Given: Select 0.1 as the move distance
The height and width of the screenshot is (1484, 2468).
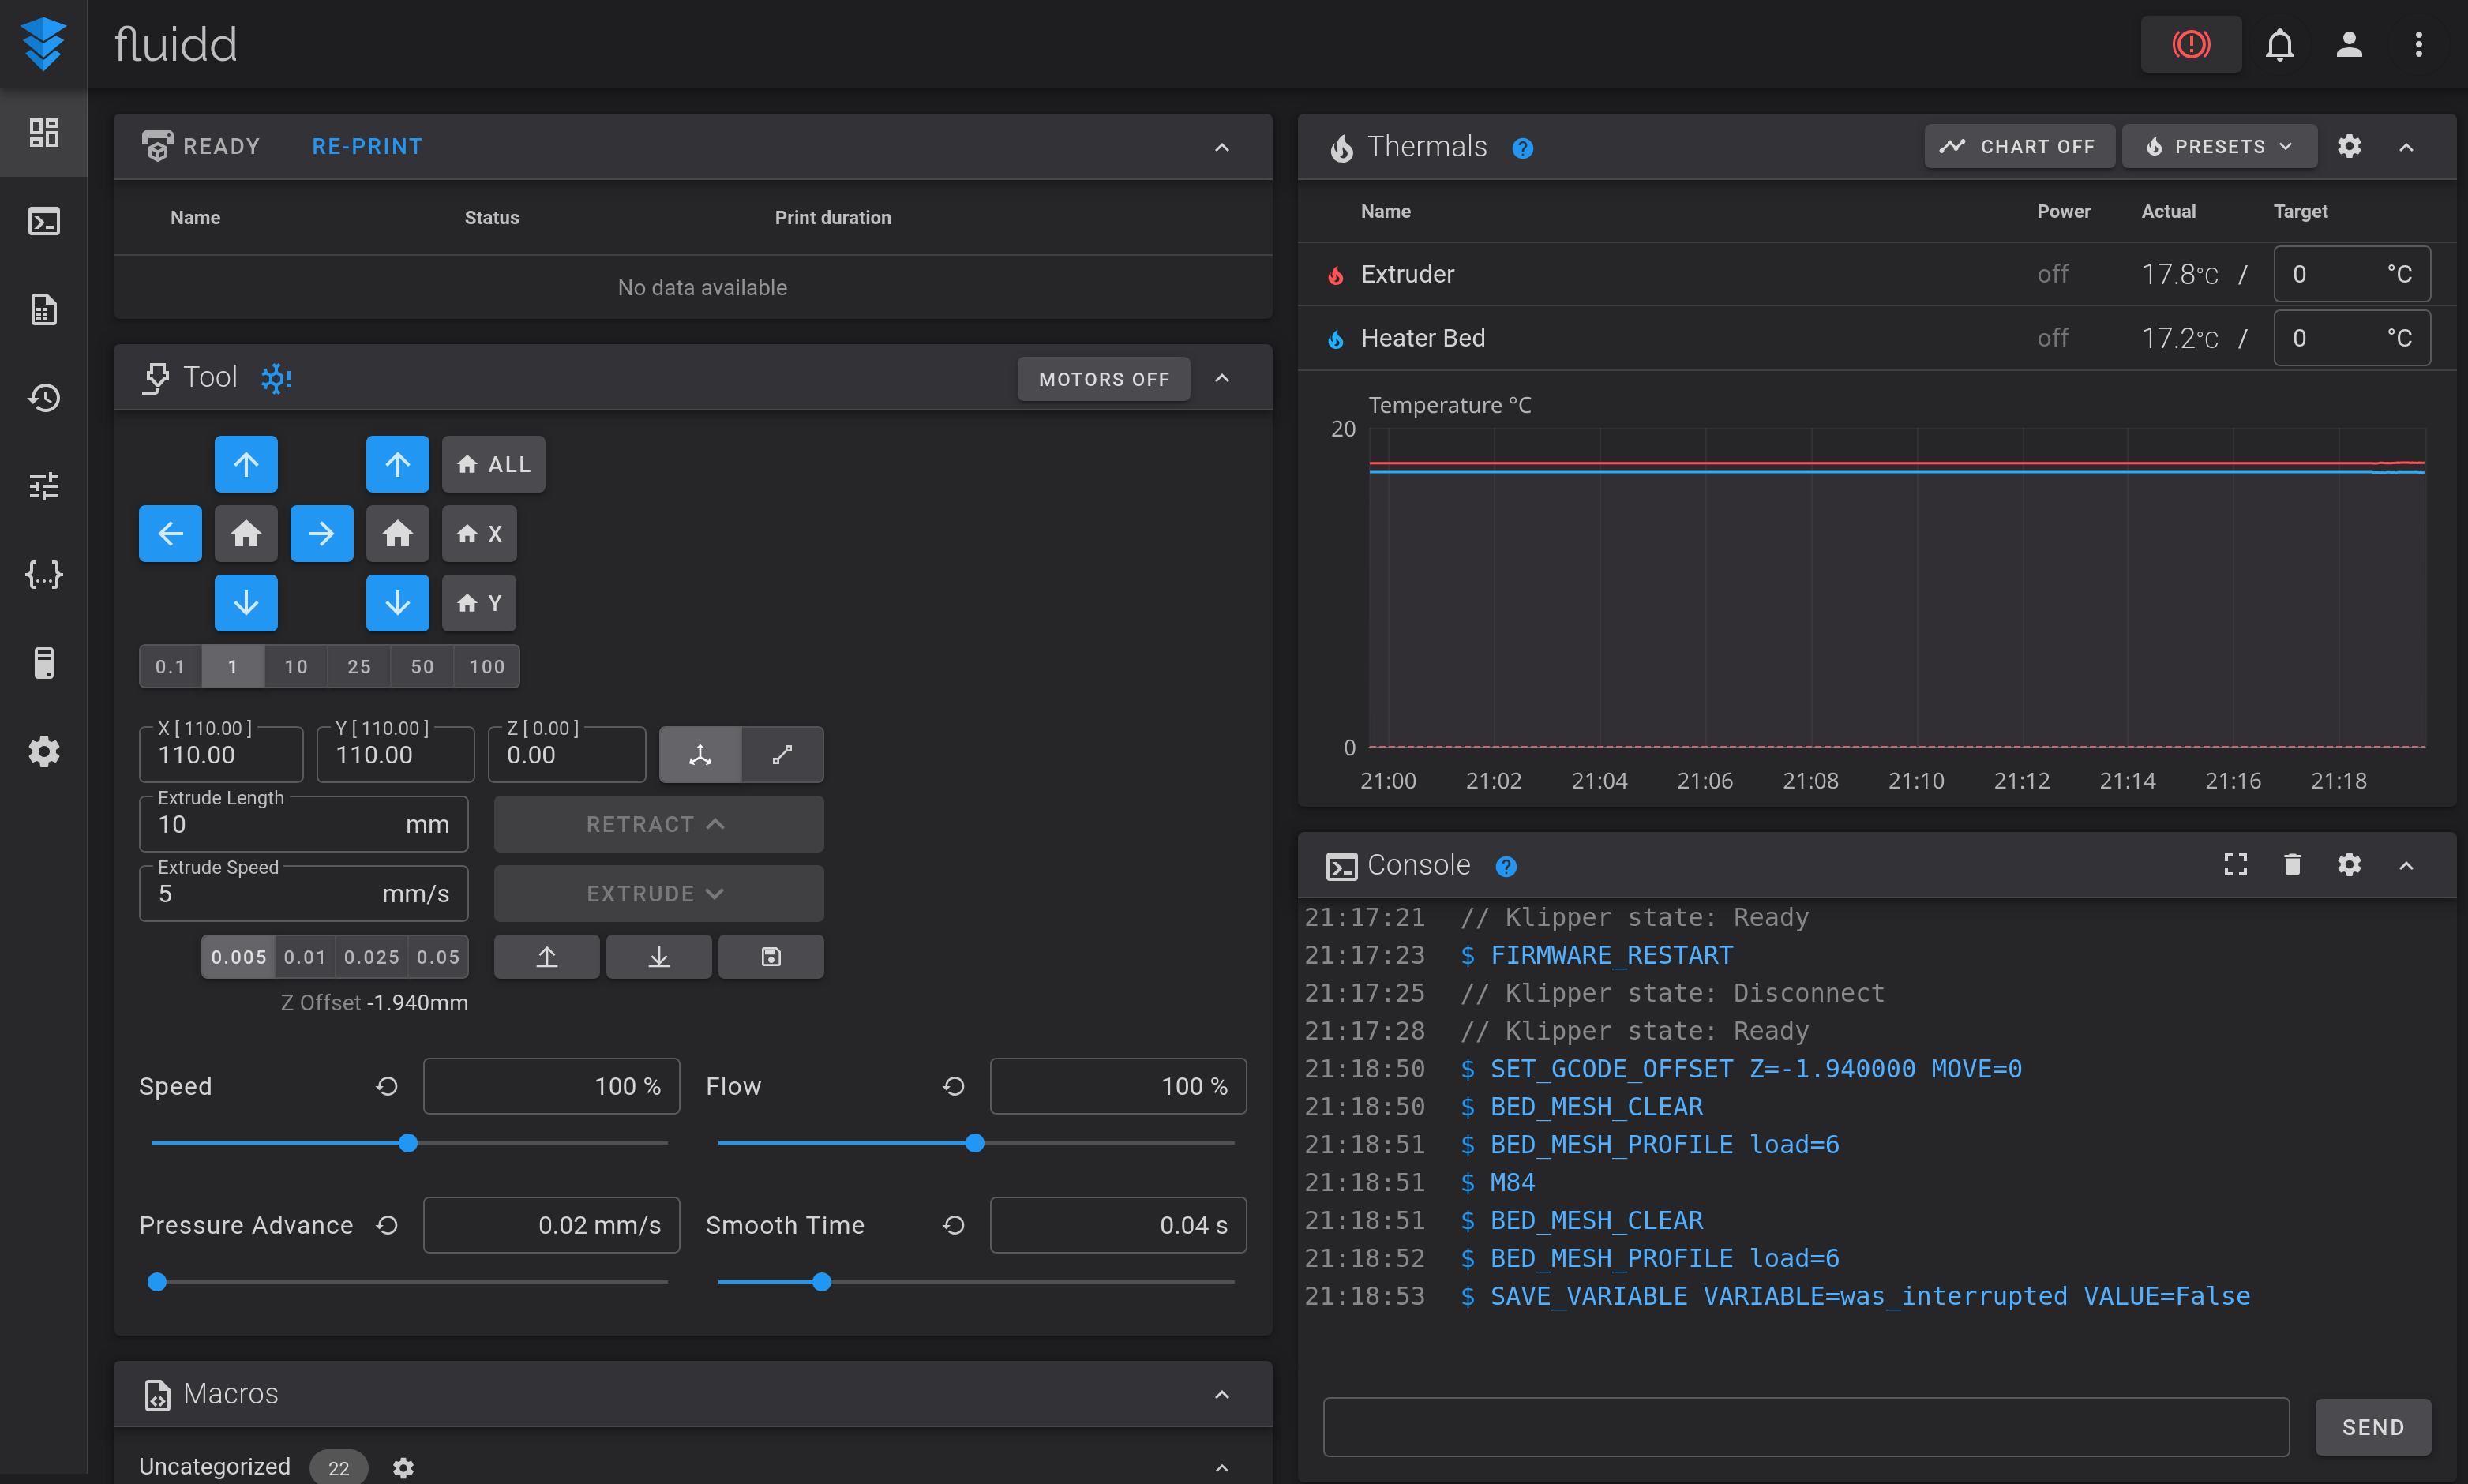Looking at the screenshot, I should tap(170, 666).
